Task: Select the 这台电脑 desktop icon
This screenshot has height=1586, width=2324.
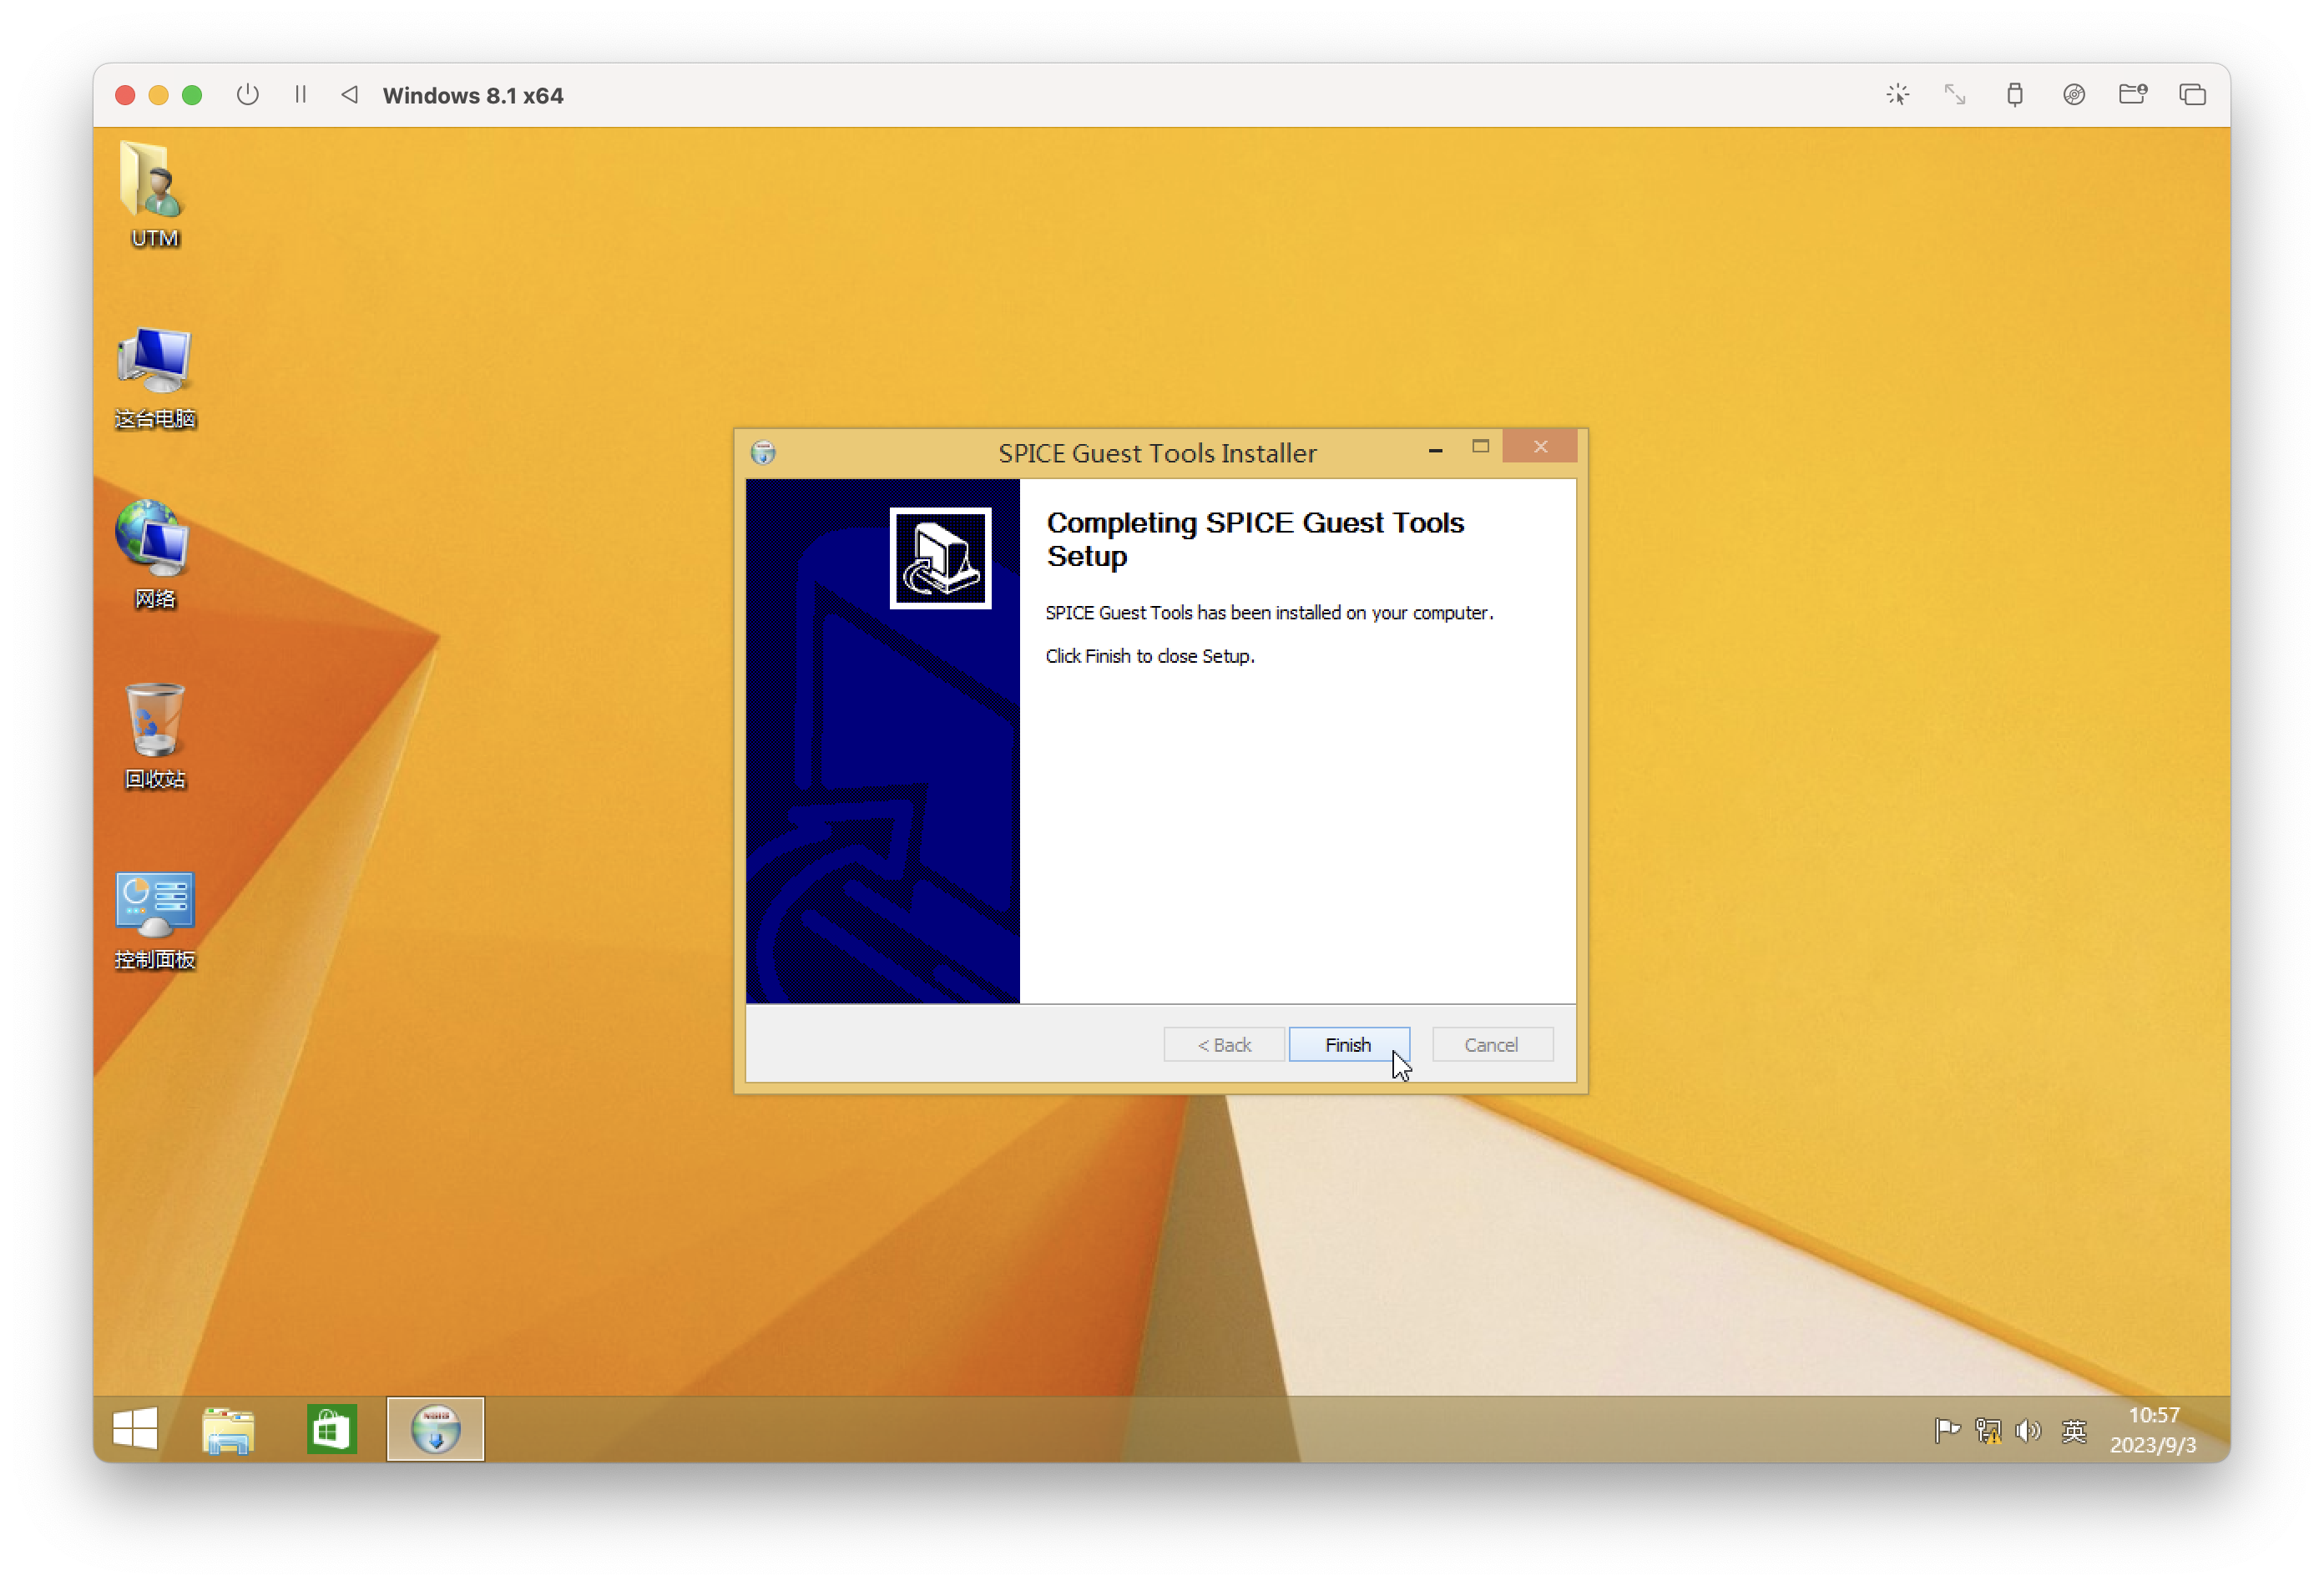Action: 154,377
